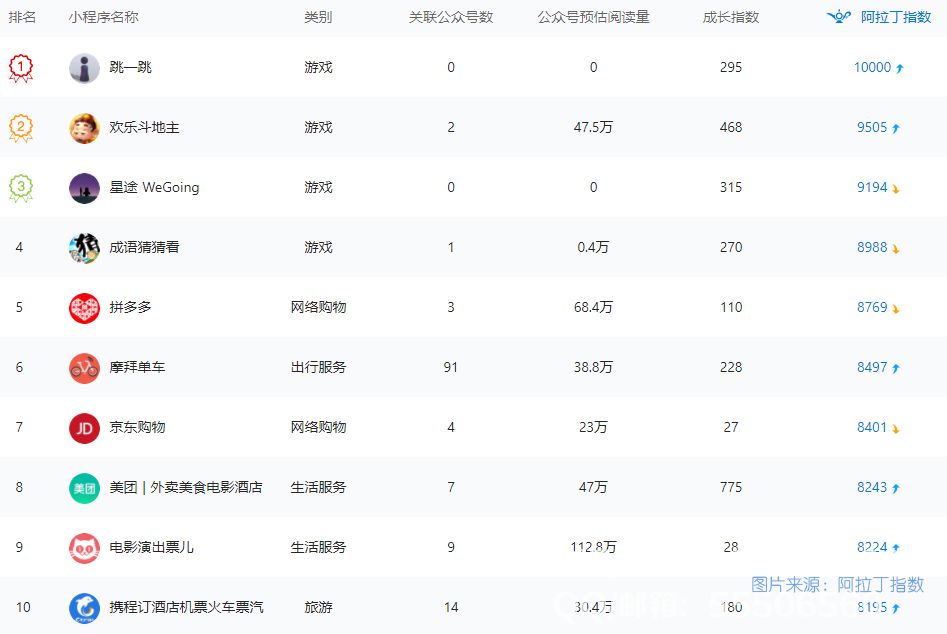The image size is (947, 634).
Task: Click the down arrow beside 8988
Action: (x=896, y=248)
